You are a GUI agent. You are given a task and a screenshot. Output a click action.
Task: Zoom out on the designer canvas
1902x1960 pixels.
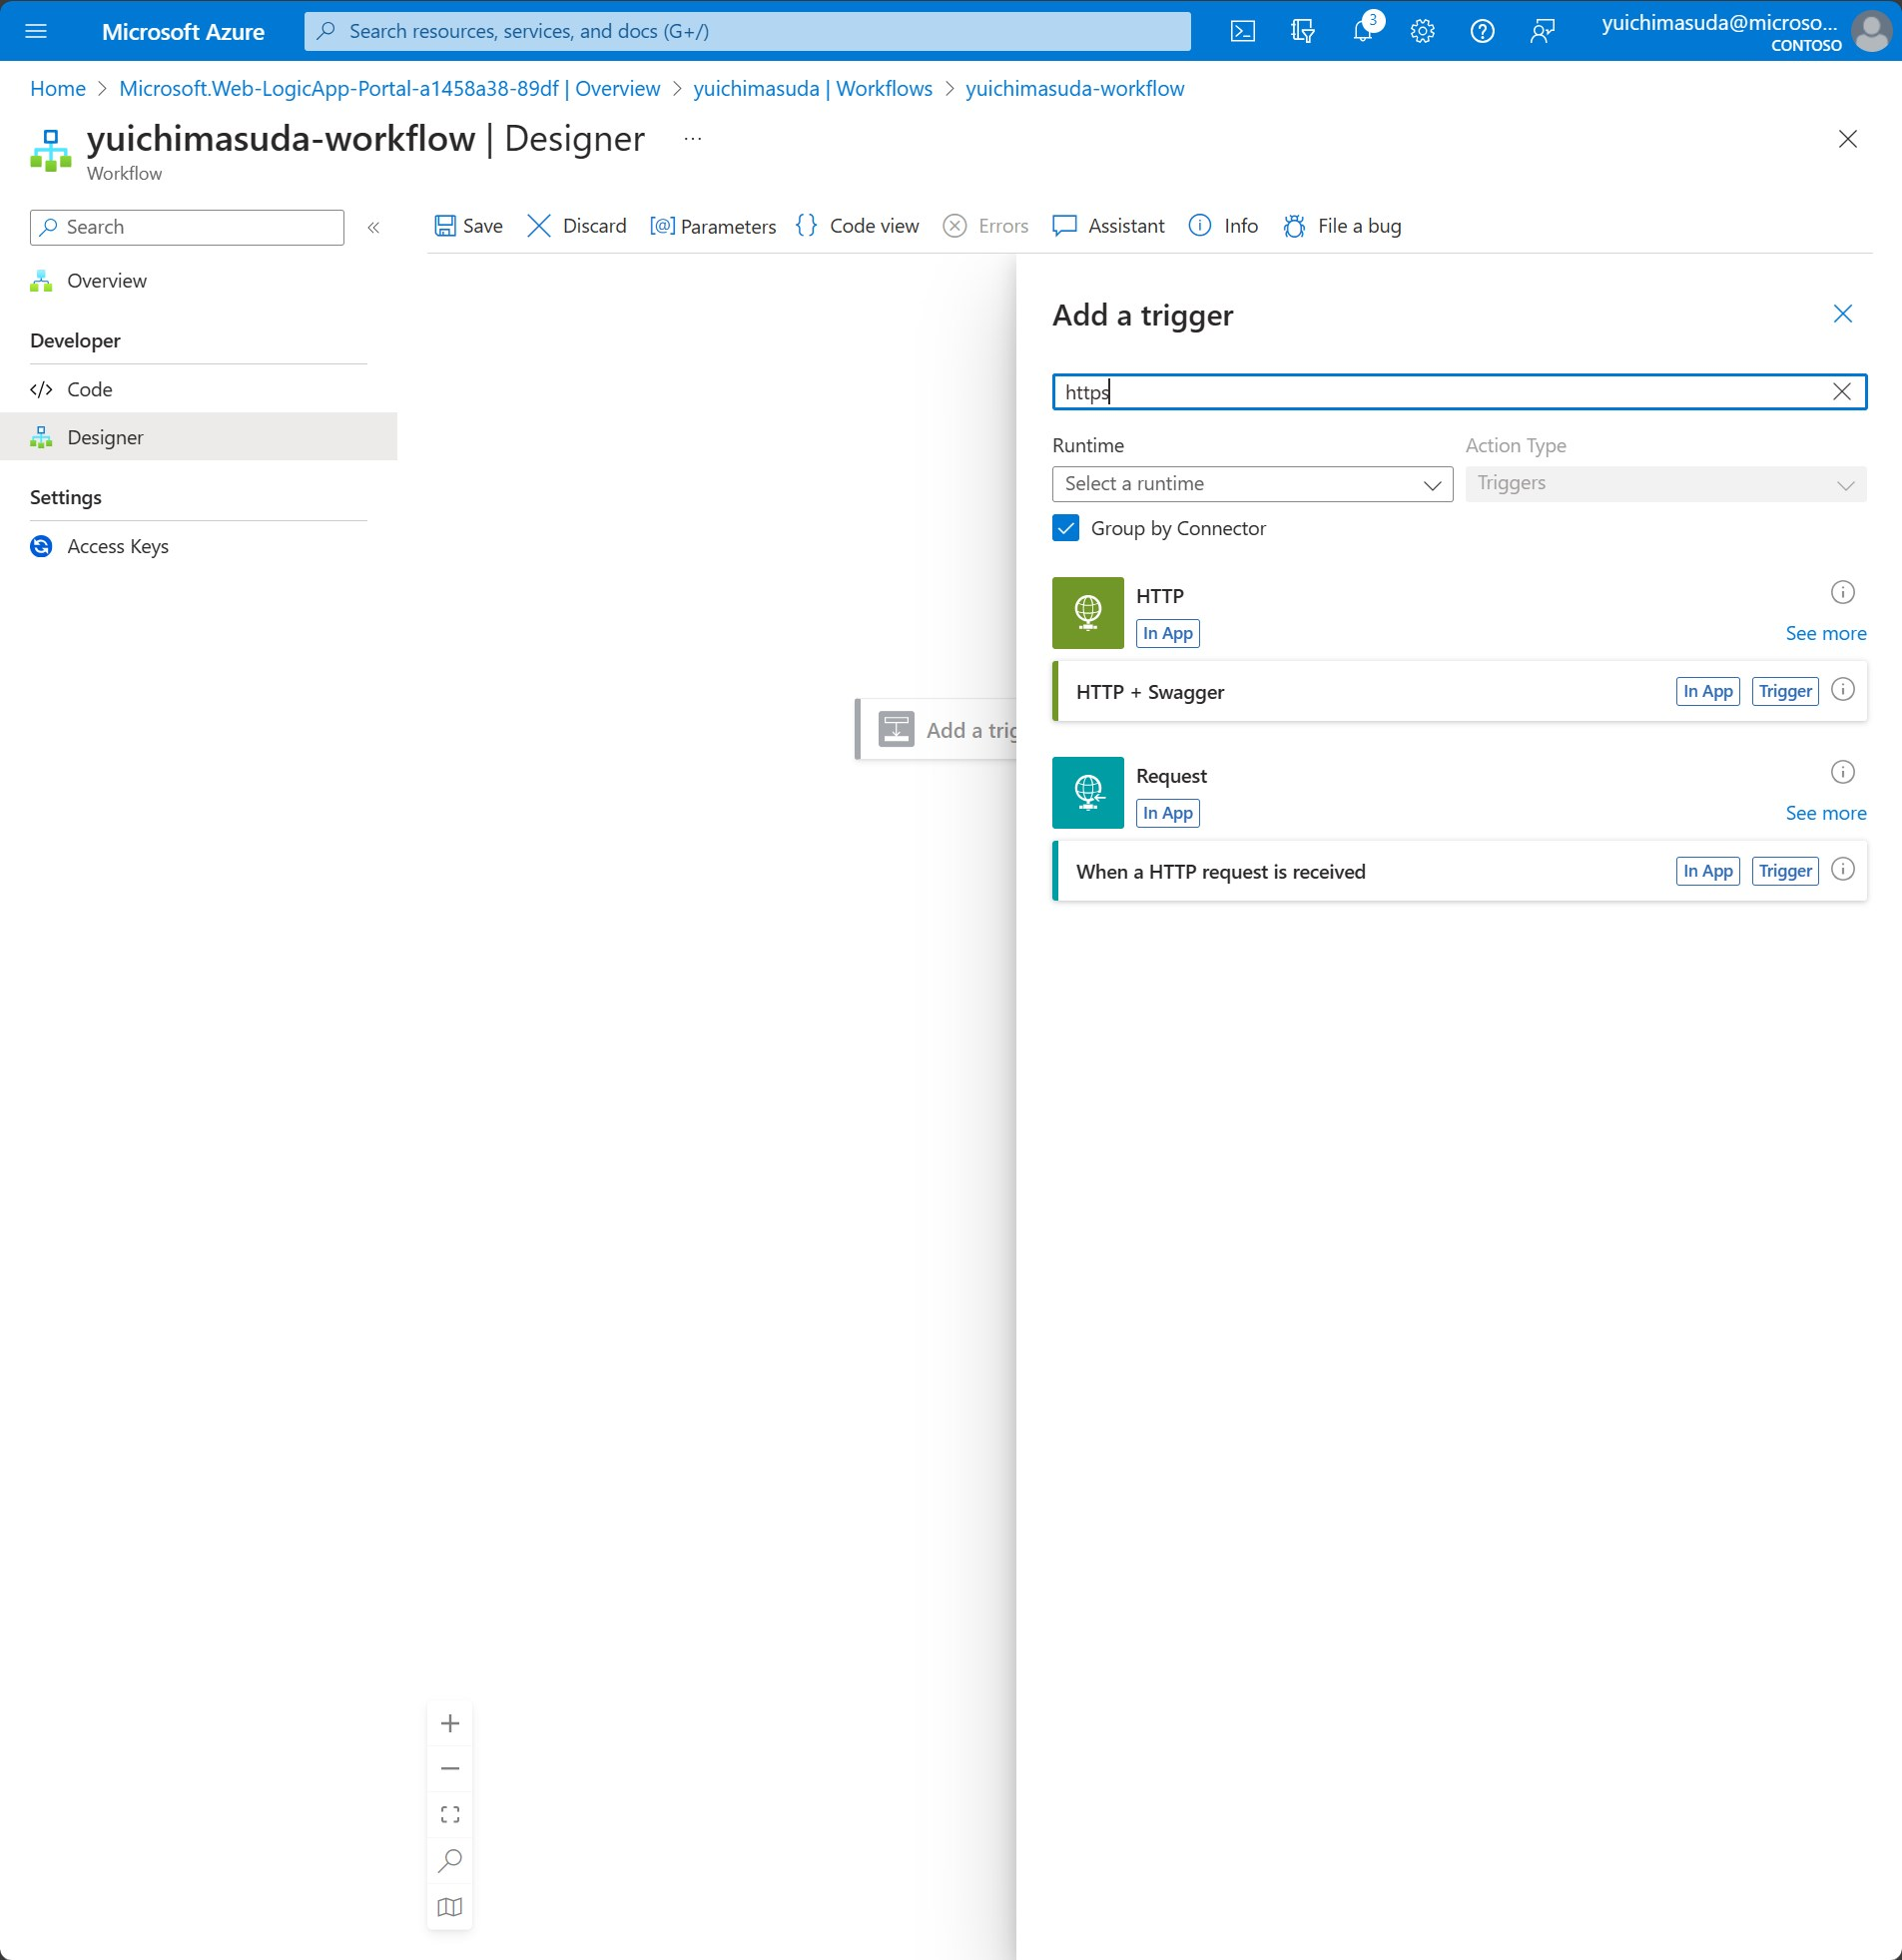point(450,1768)
